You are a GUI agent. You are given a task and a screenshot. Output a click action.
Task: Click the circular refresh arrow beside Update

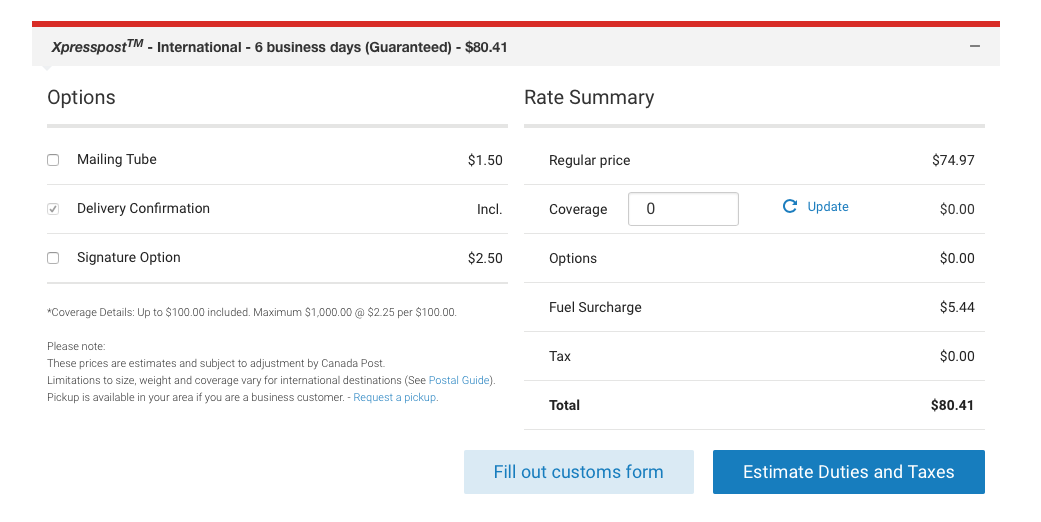click(790, 207)
